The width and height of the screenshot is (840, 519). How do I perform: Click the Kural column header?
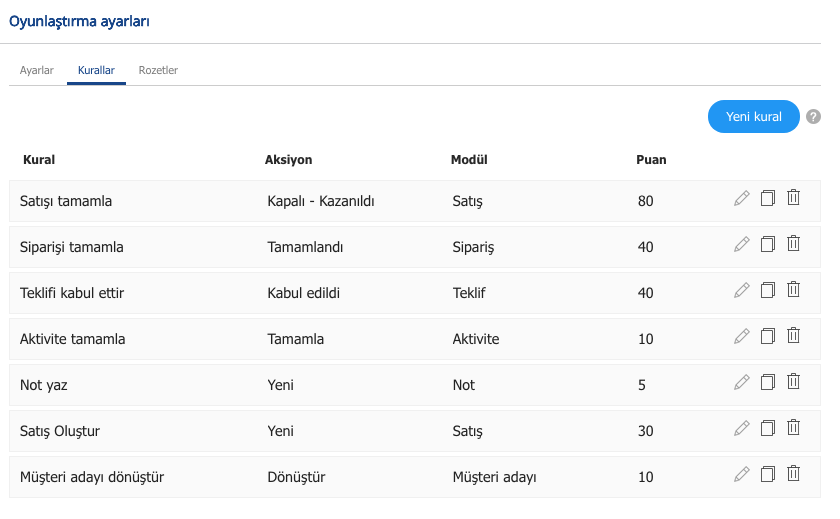coord(39,160)
